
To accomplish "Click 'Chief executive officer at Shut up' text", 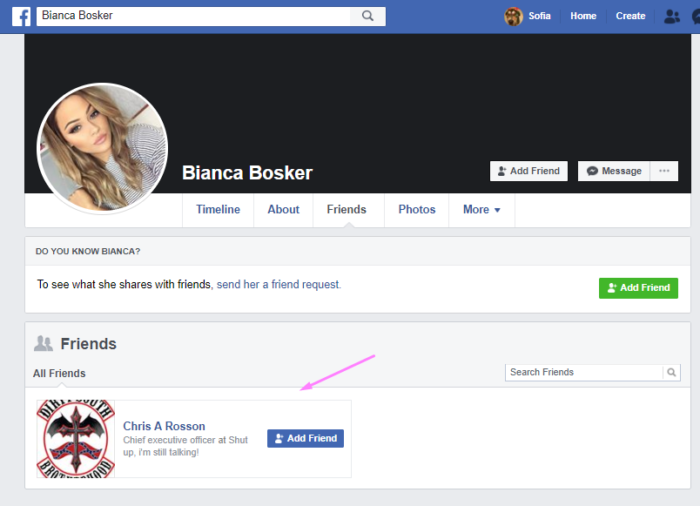I will click(185, 446).
